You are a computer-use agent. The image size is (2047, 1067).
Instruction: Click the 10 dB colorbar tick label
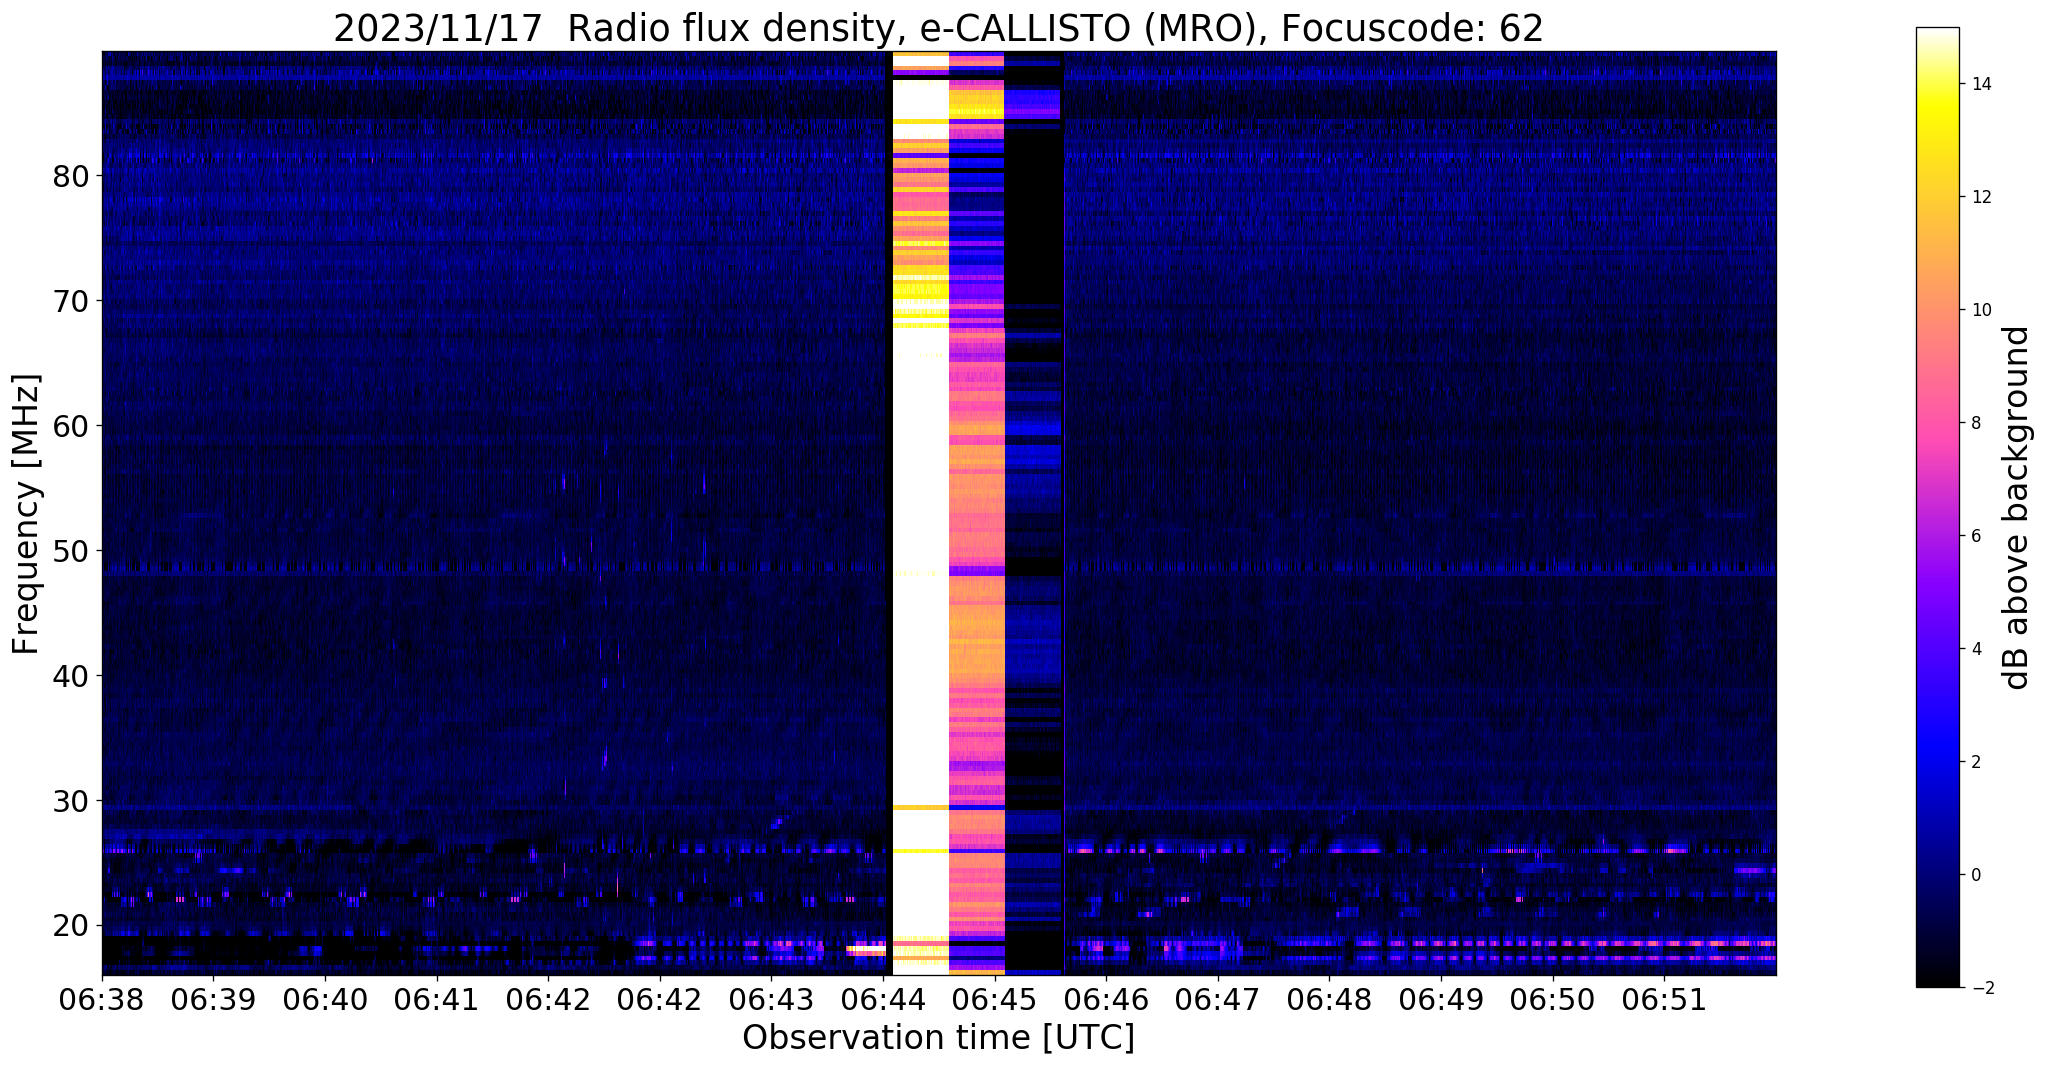1980,310
